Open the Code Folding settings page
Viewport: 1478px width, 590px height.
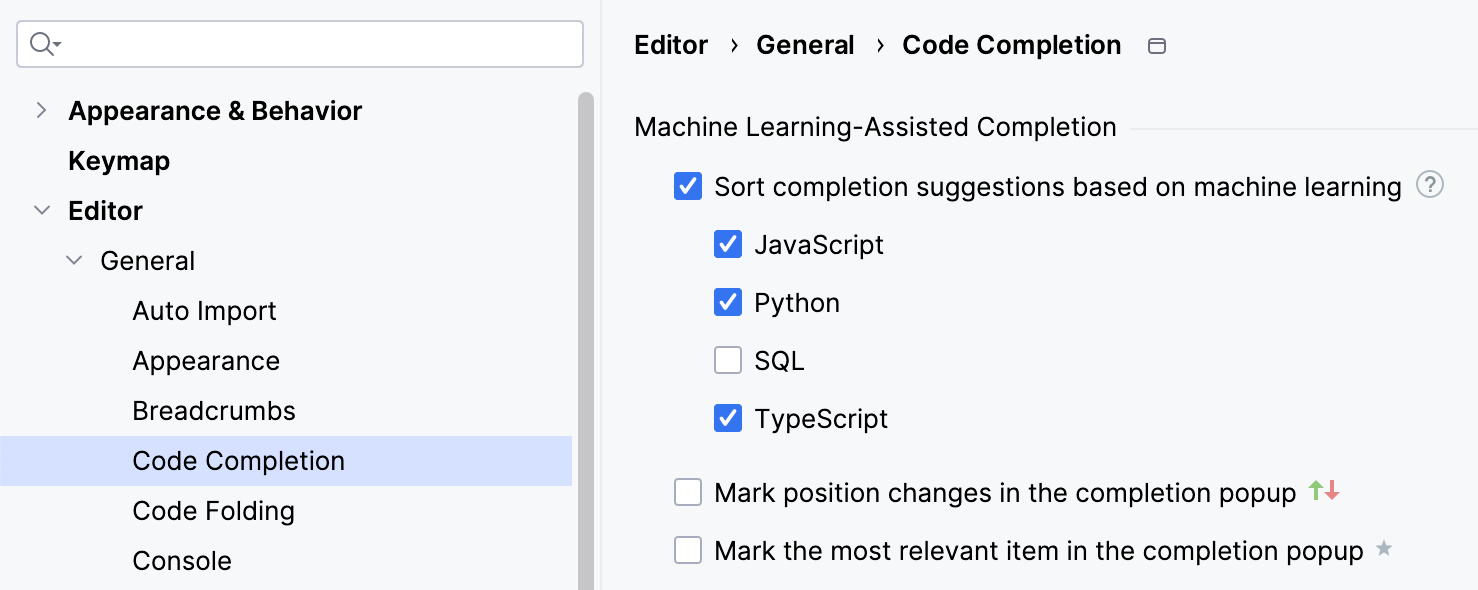point(213,511)
